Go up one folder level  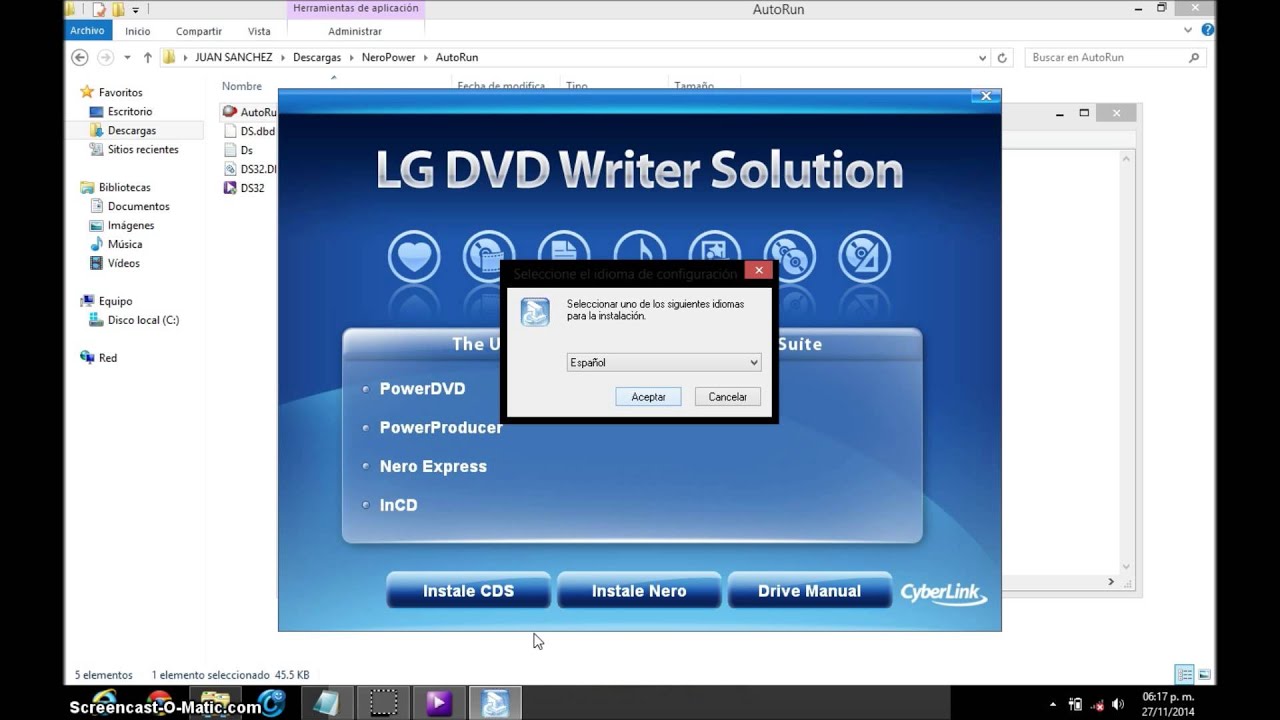(x=147, y=58)
